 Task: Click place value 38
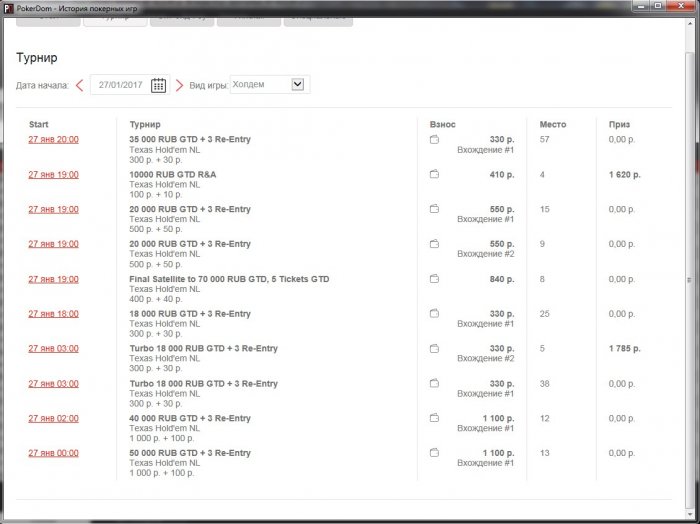pyautogui.click(x=544, y=383)
